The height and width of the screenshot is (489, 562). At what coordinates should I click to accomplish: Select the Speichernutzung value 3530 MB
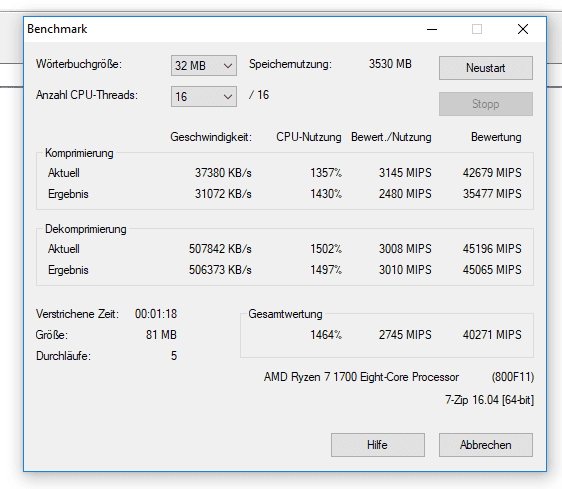(390, 64)
